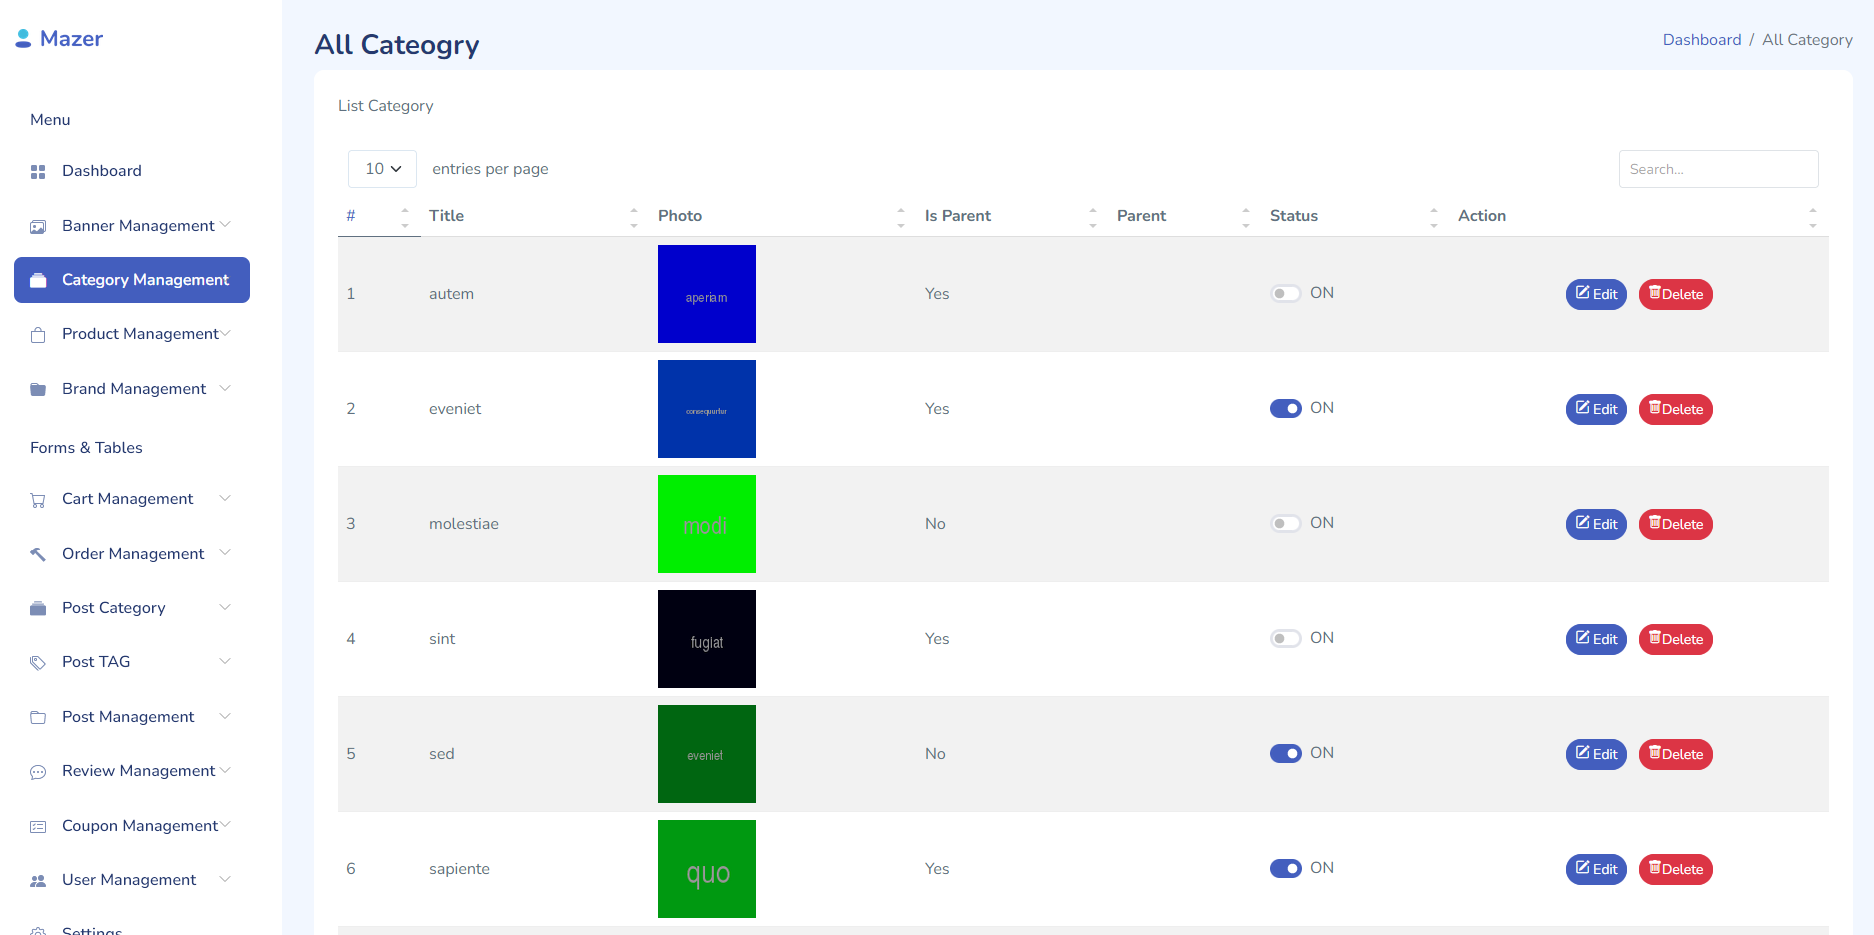
Task: Open Category Management menu item
Action: (x=132, y=280)
